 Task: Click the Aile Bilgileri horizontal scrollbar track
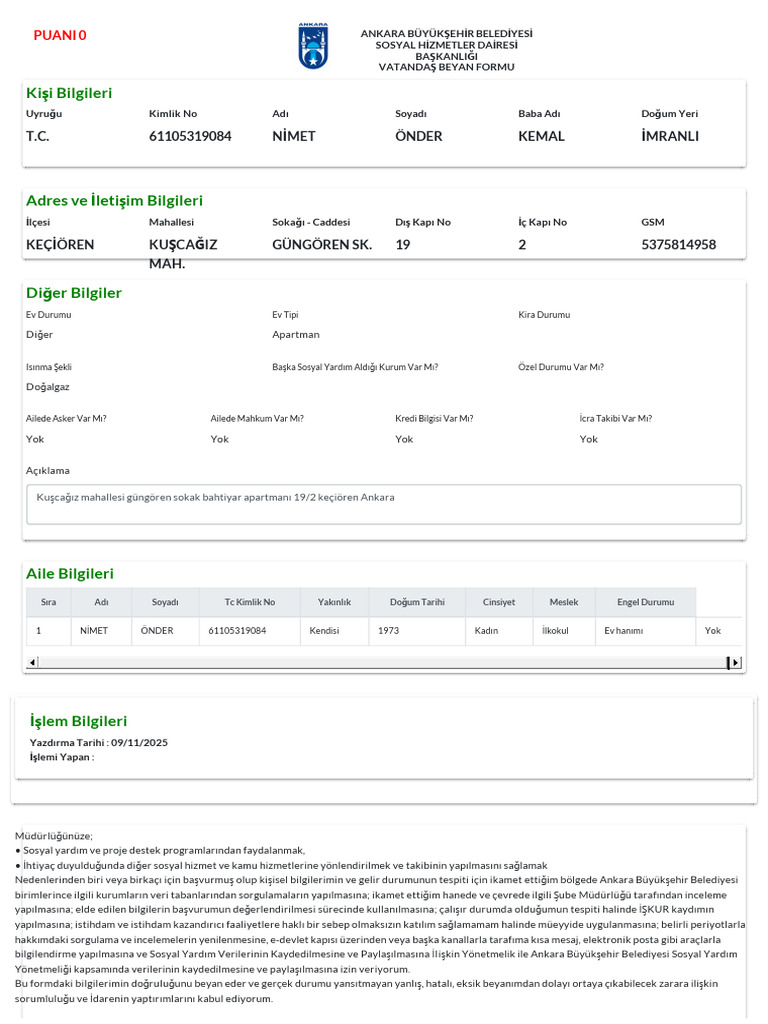(382, 663)
